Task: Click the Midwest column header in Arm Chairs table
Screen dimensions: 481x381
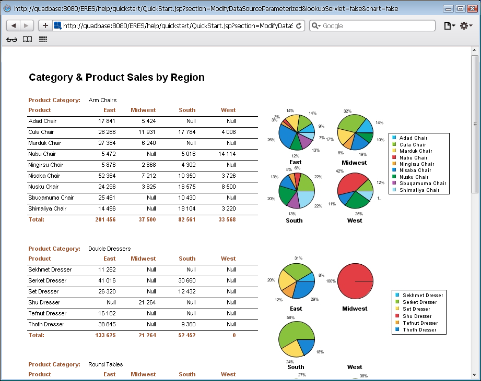Action: pos(143,110)
